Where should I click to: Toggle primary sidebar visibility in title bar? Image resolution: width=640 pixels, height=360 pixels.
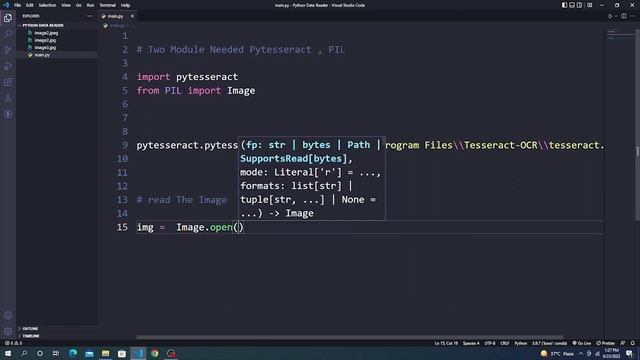click(564, 5)
